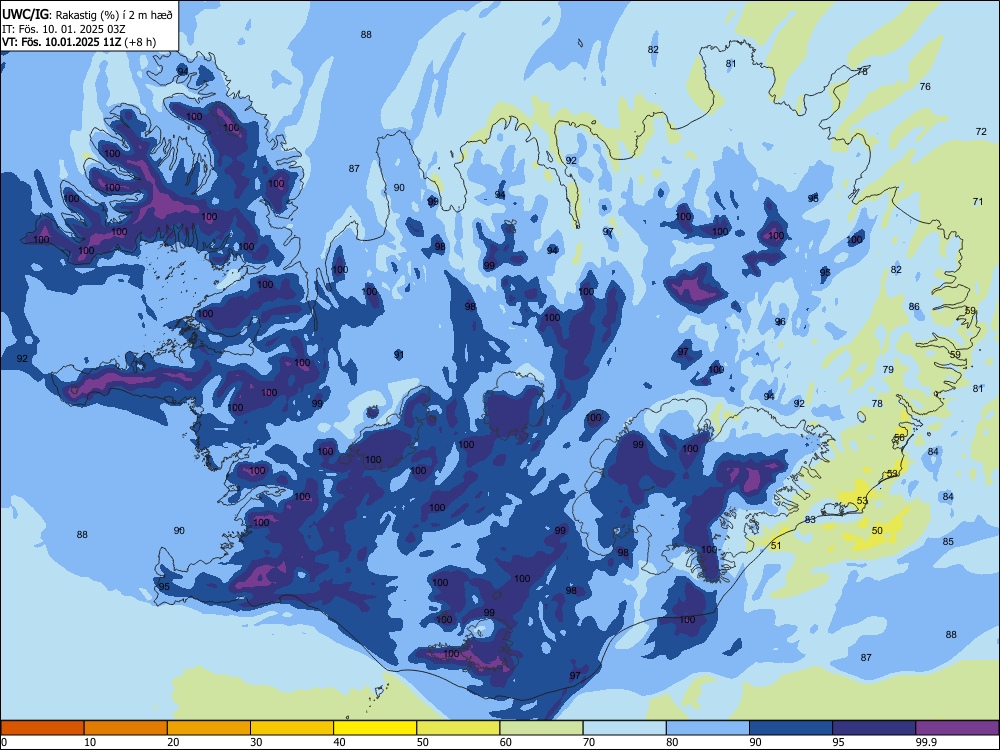Click the legend scale label '30'
This screenshot has height=750, width=1000.
click(x=256, y=742)
